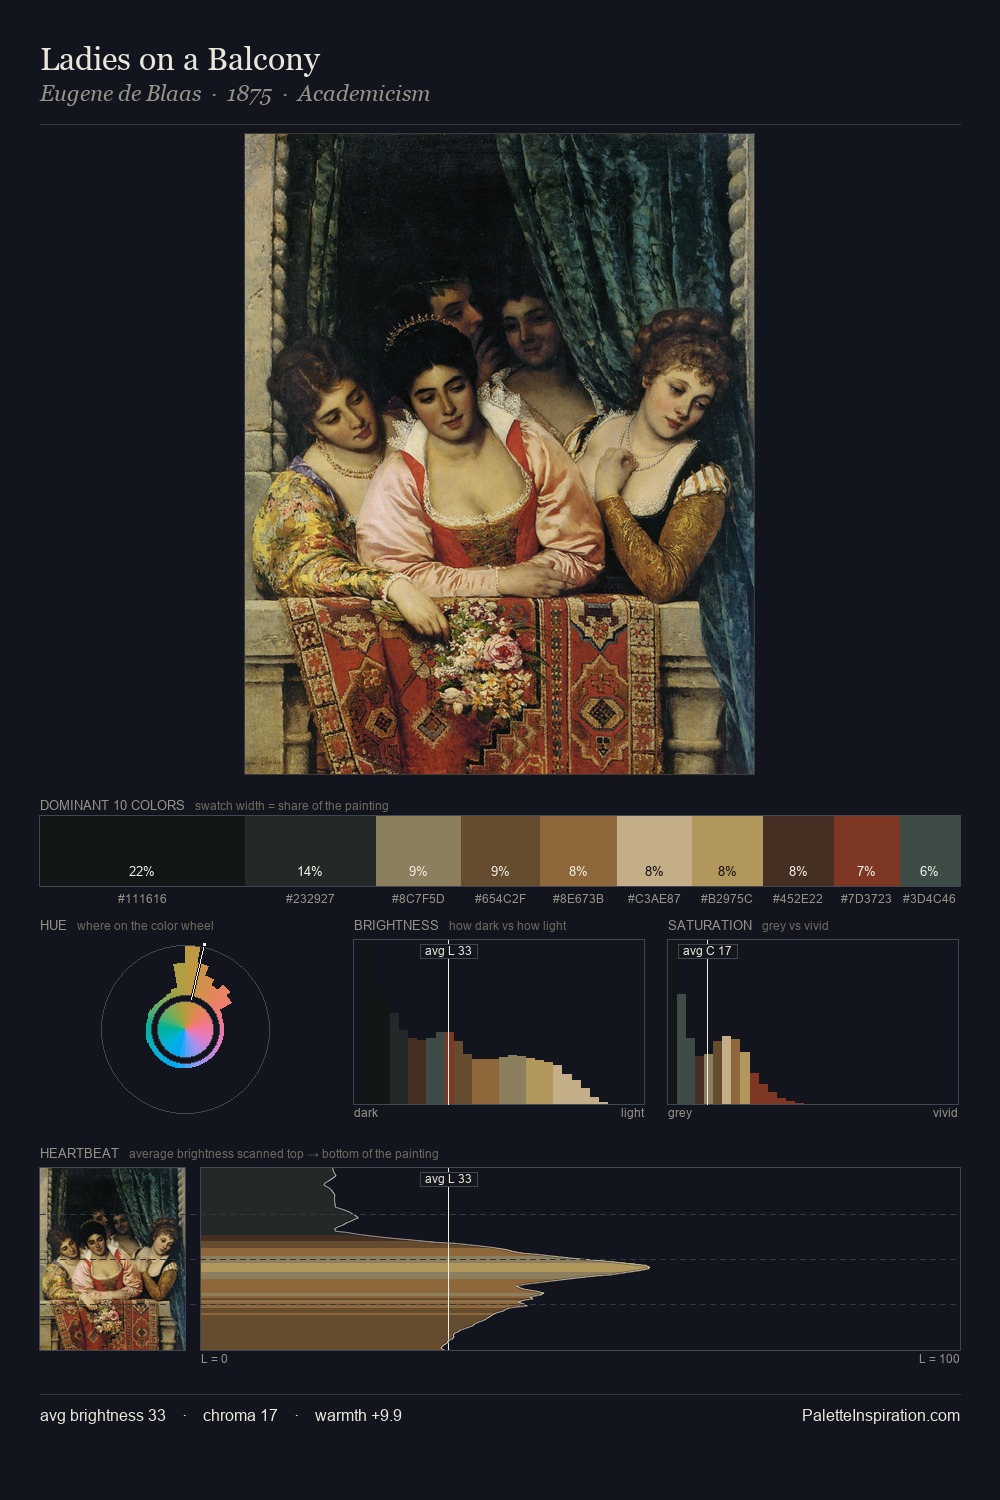Click the 'vivid' axis label under Saturation
The width and height of the screenshot is (1000, 1500).
(x=945, y=1113)
